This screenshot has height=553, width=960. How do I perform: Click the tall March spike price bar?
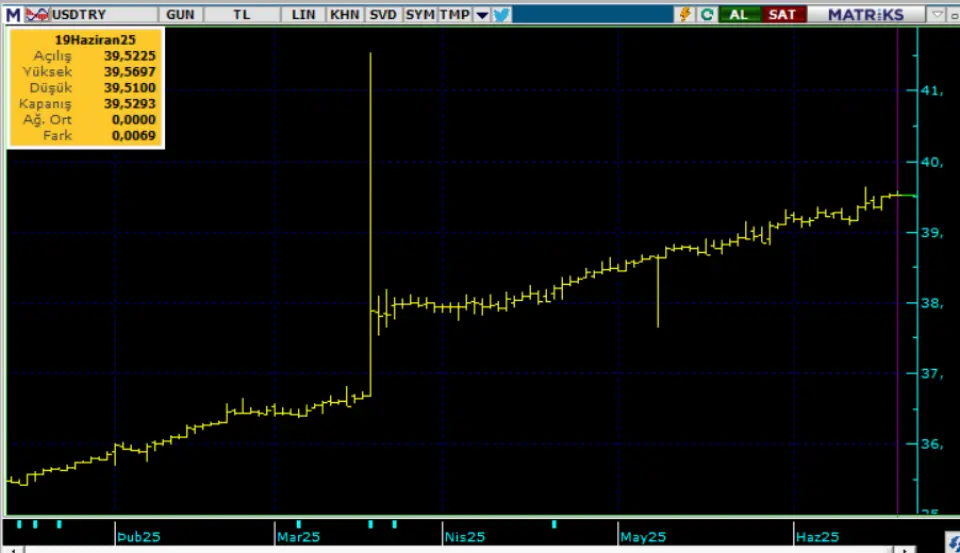coord(370,227)
